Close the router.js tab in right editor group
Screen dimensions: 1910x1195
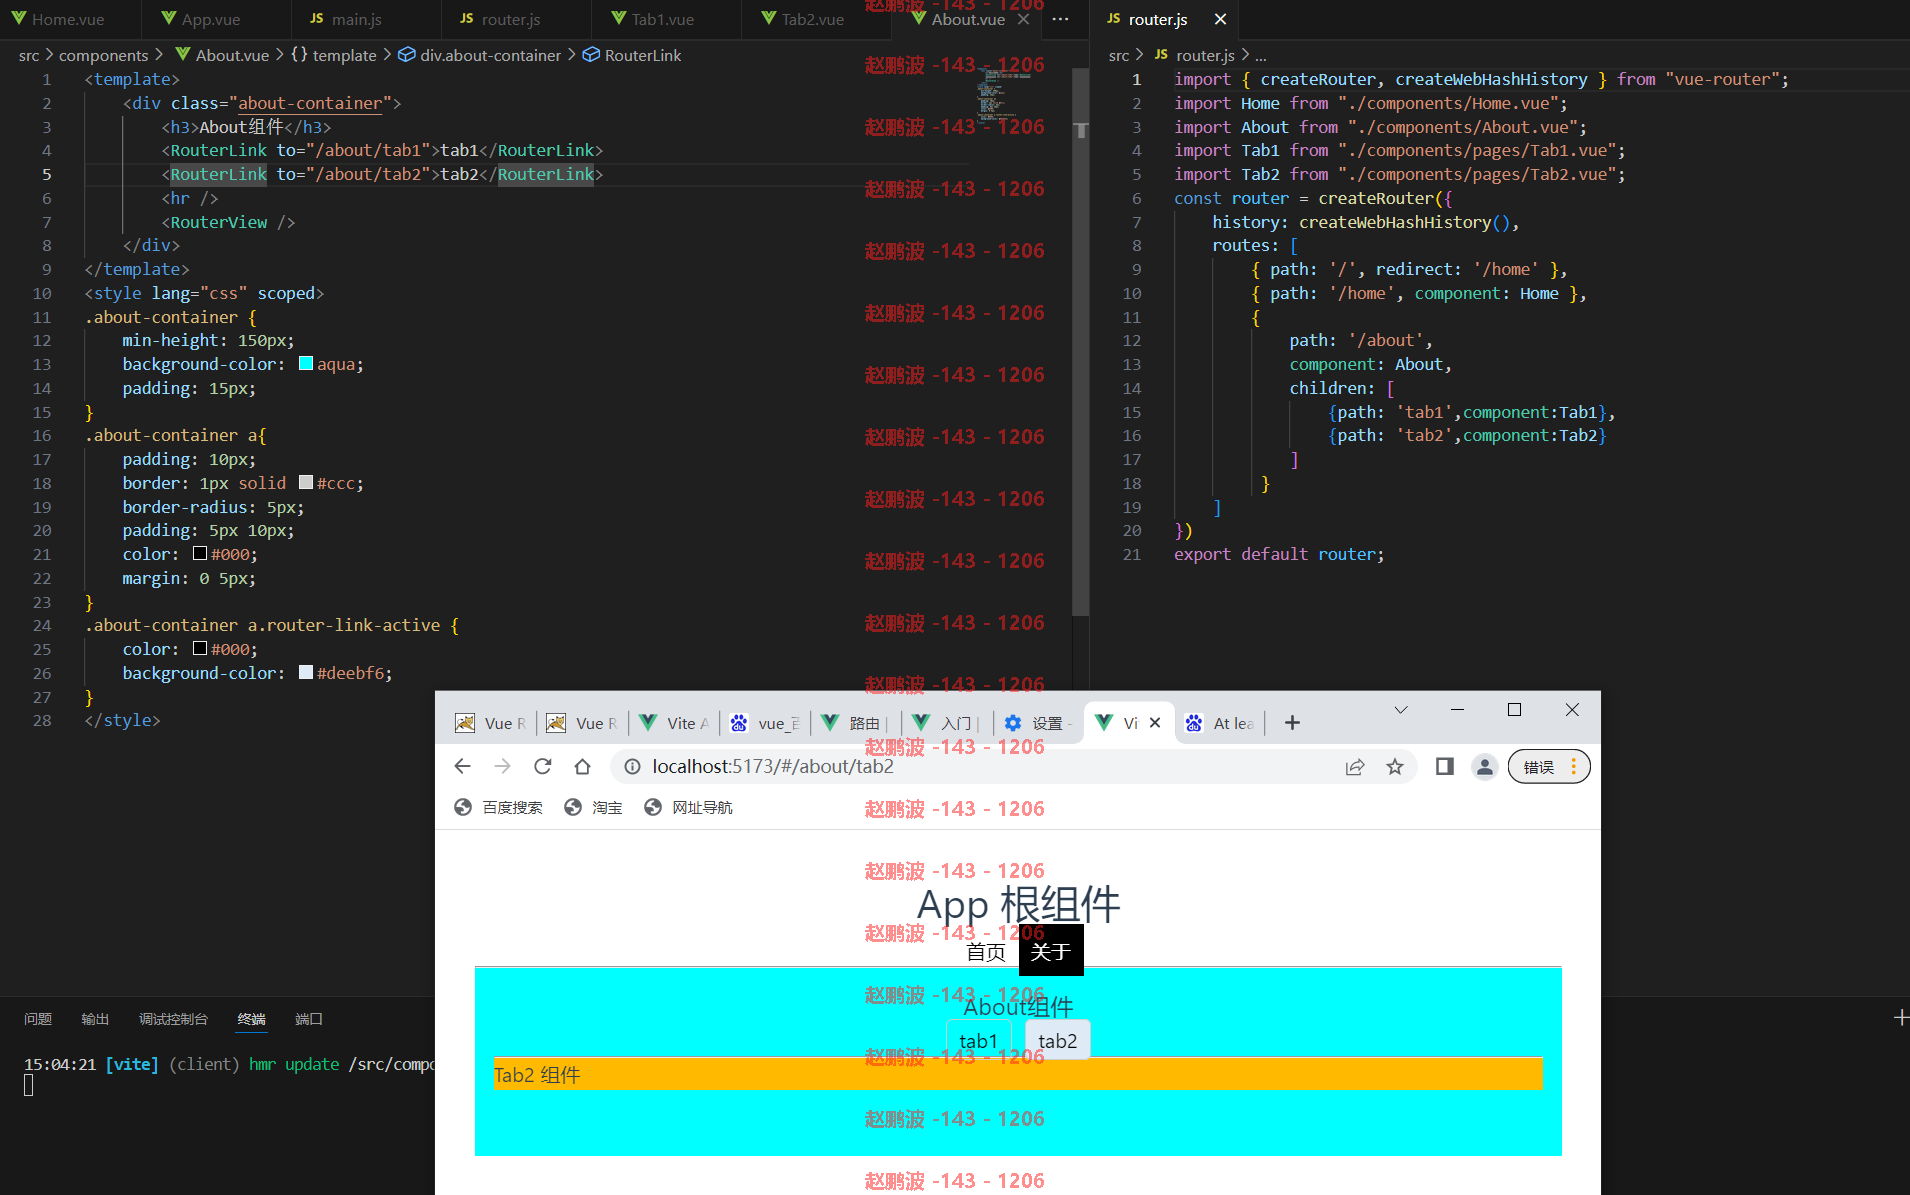tap(1220, 19)
